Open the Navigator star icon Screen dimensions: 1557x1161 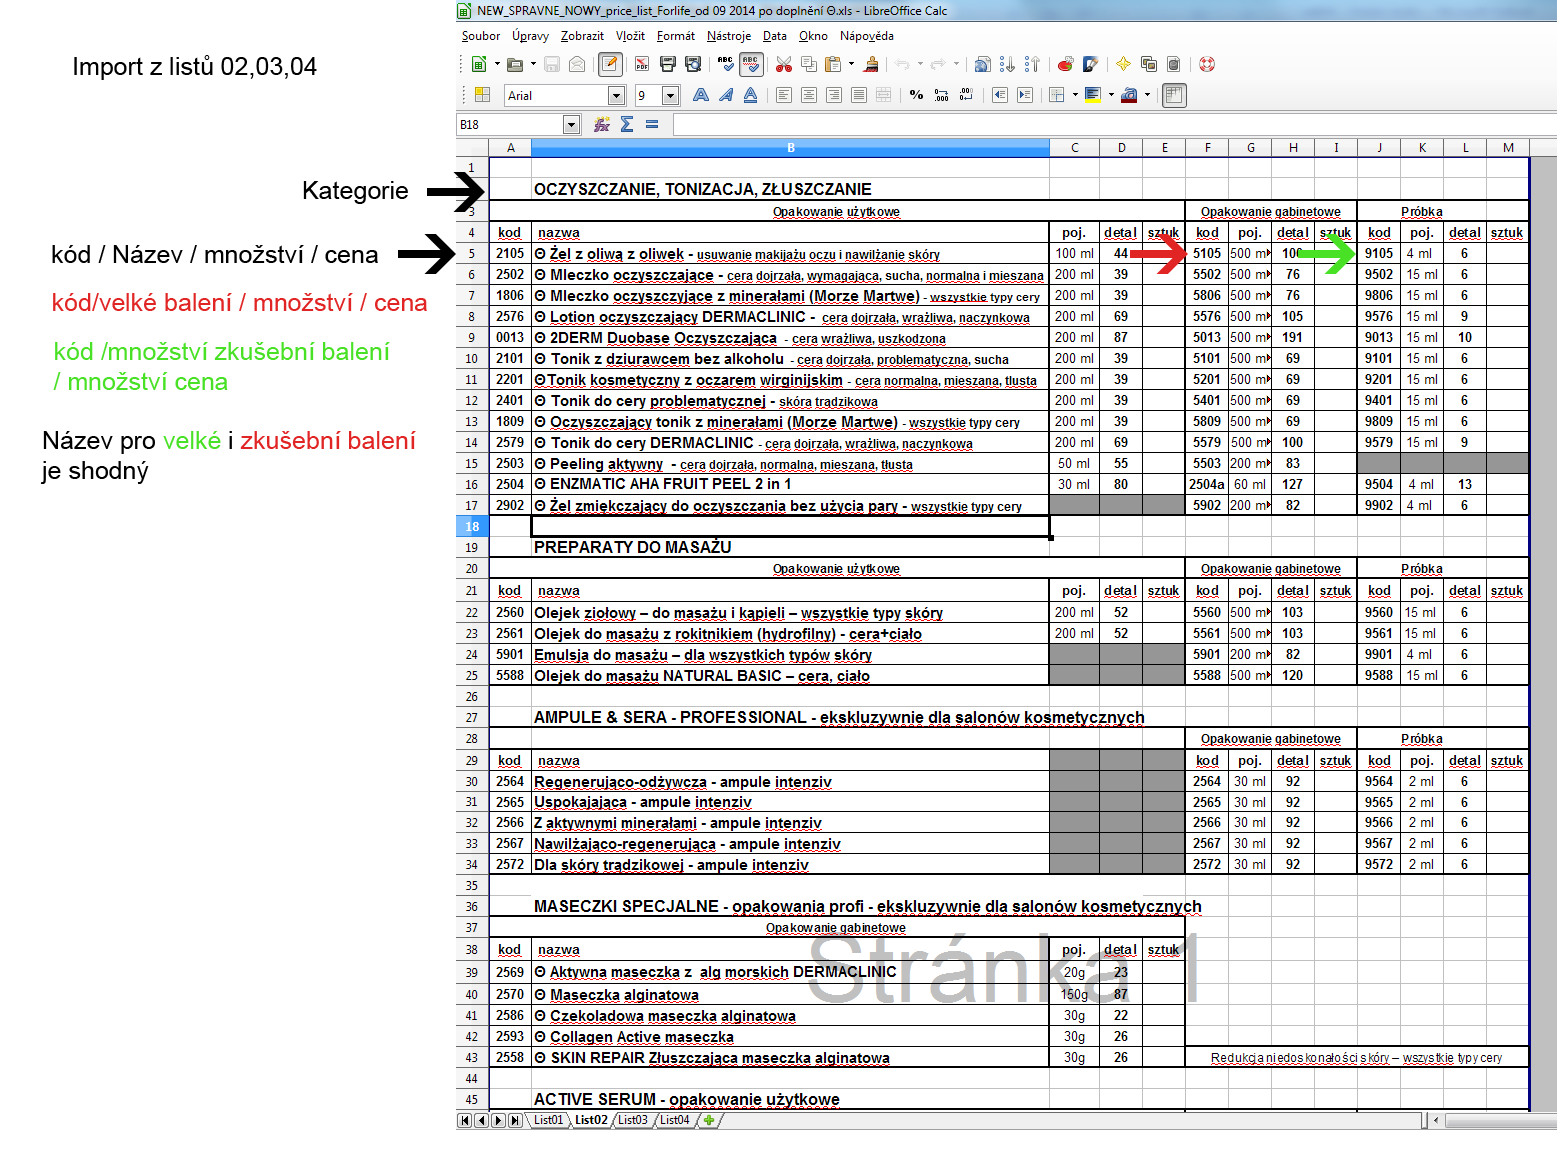pos(1123,64)
